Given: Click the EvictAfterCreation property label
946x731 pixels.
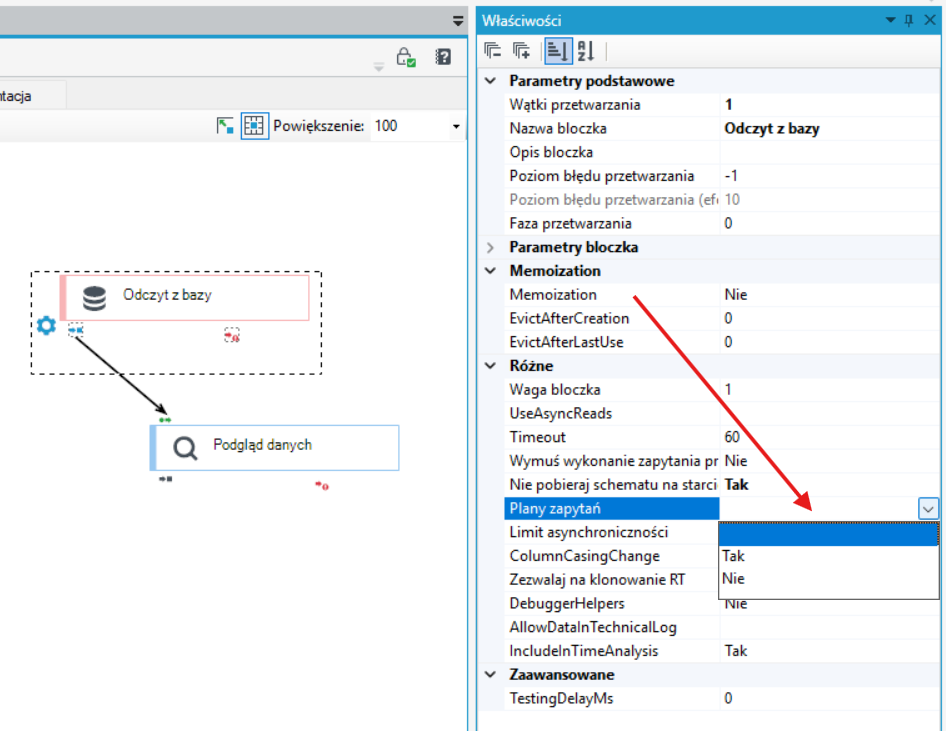Looking at the screenshot, I should (569, 318).
